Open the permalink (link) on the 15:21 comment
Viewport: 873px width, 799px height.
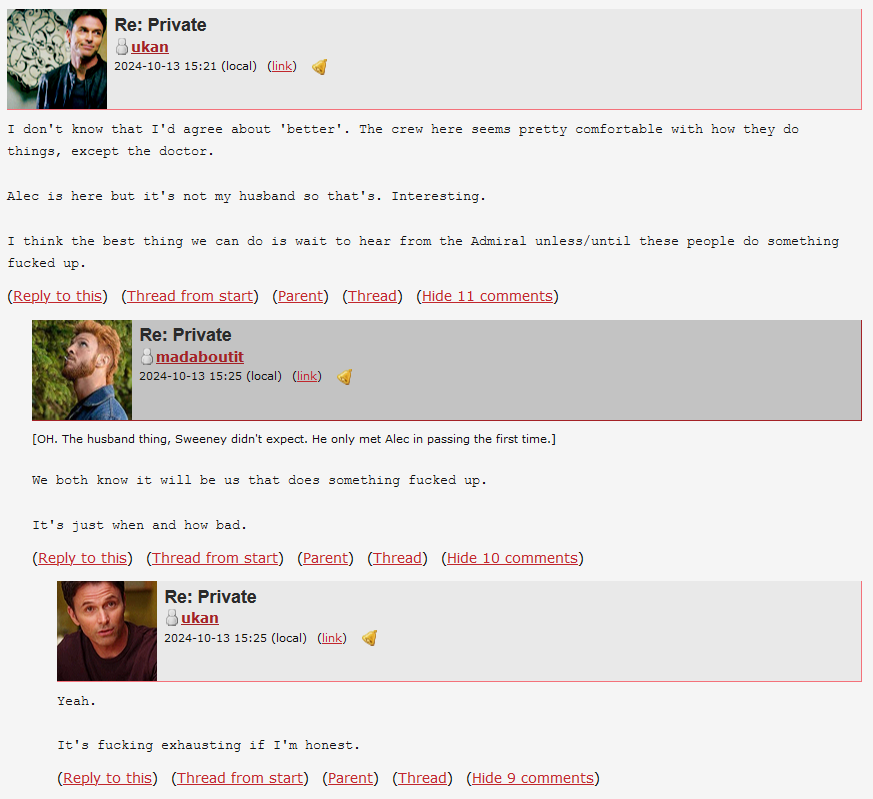tap(282, 66)
